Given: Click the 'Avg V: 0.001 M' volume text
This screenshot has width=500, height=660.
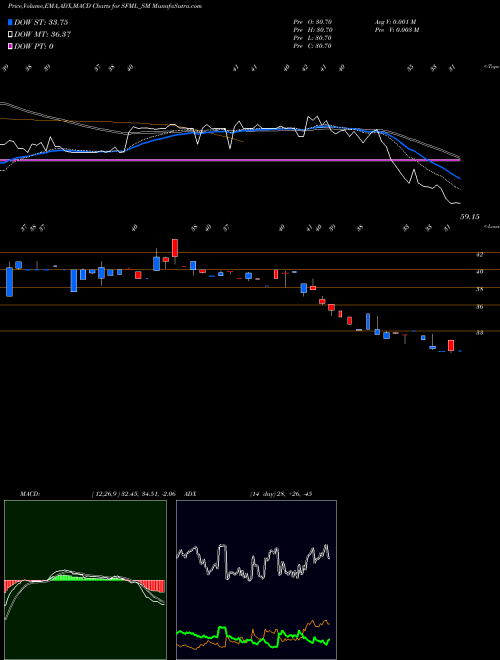Looking at the screenshot, I should 395,22.
